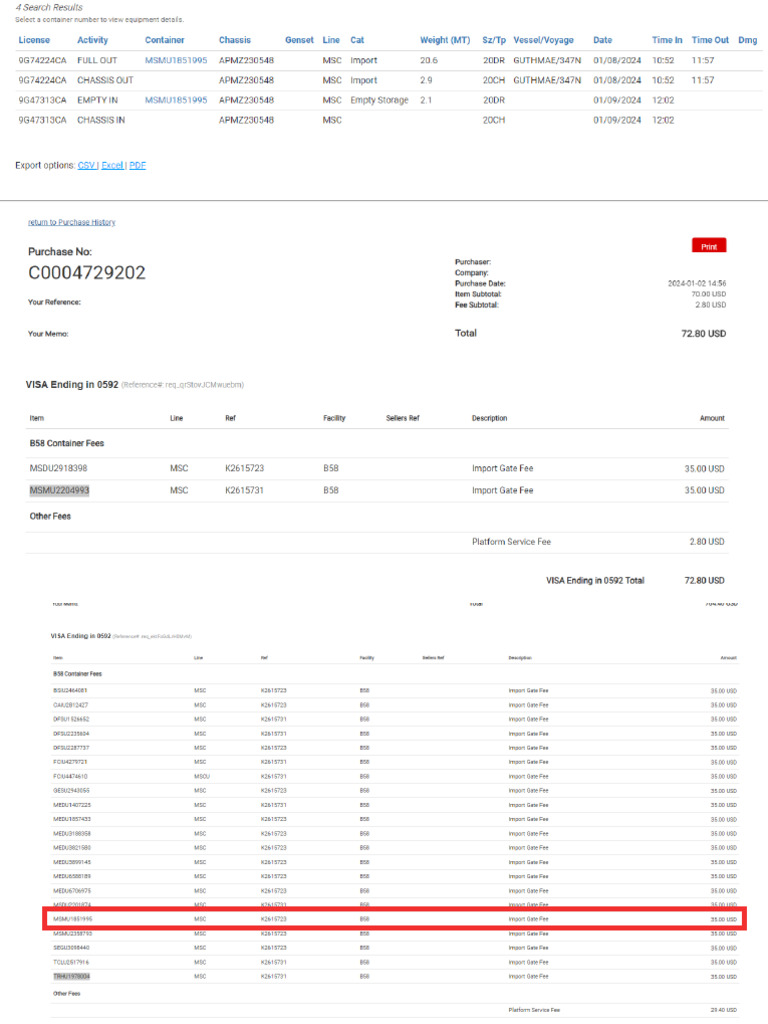Select item MEDU1407225 in lower fee list
Image resolution: width=768 pixels, height=1024 pixels.
(72, 805)
